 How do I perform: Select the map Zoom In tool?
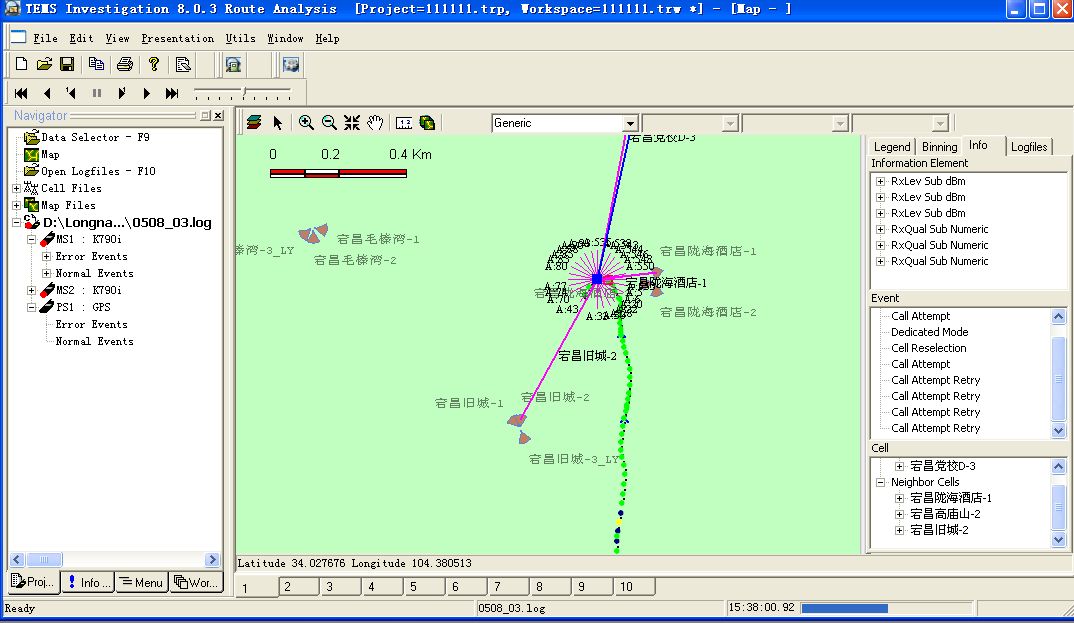tap(306, 123)
